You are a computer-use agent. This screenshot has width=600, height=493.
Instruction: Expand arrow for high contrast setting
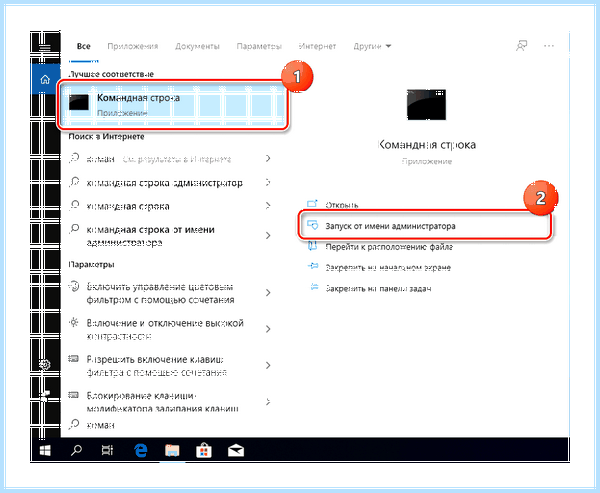[268, 329]
